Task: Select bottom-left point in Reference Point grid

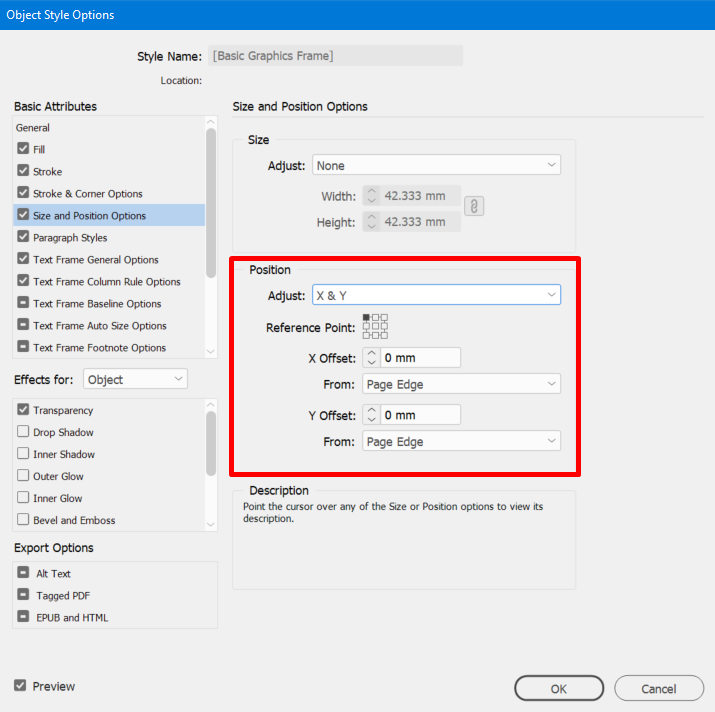Action: (366, 335)
